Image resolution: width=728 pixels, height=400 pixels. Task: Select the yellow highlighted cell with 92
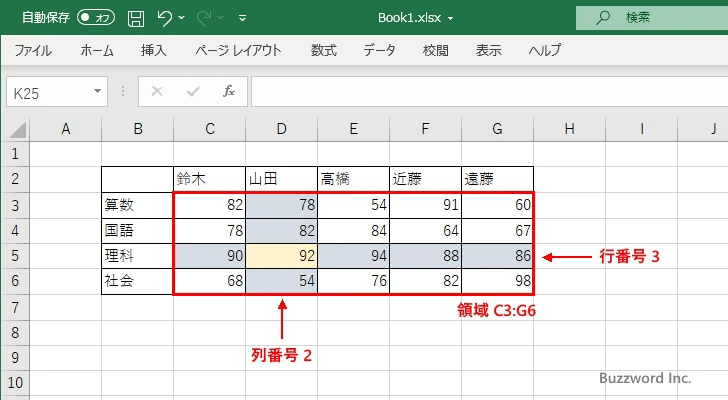281,256
